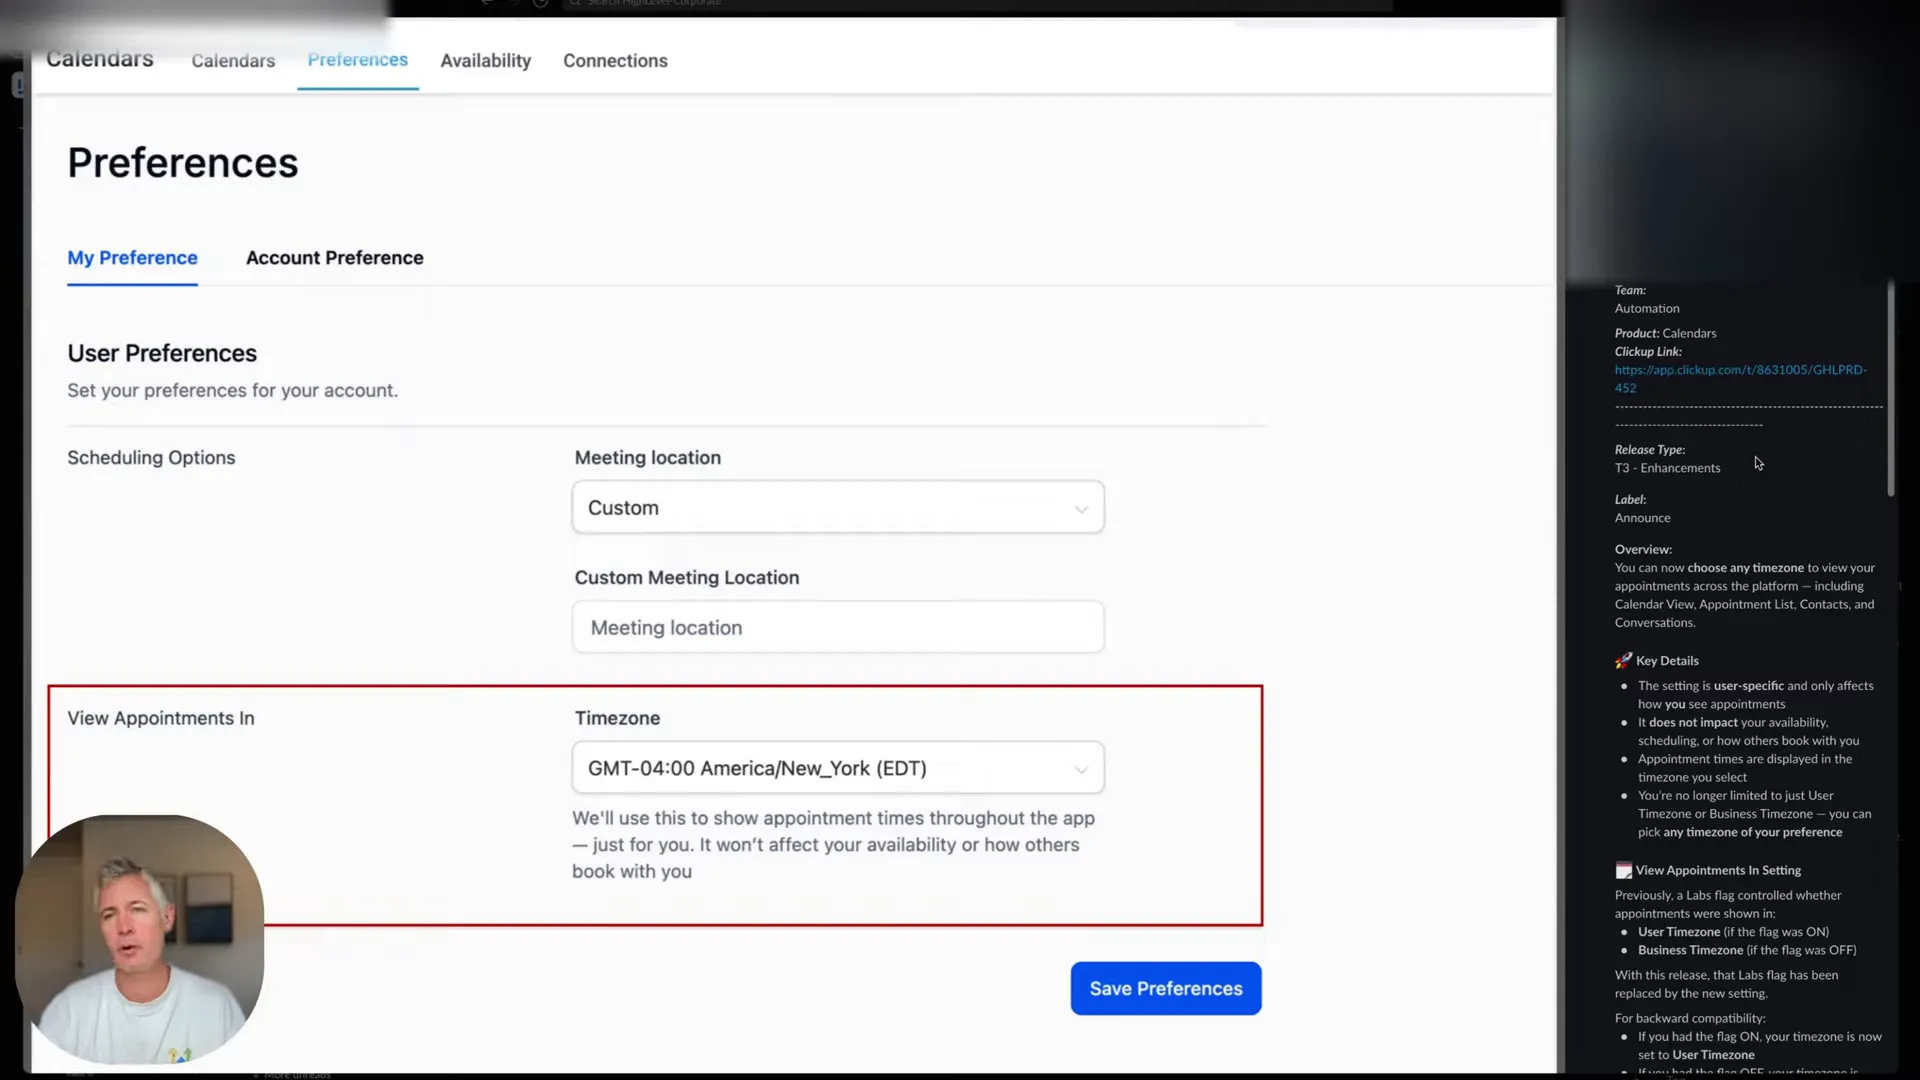Click the User Preferences section heading
1920x1080 pixels.
[162, 353]
